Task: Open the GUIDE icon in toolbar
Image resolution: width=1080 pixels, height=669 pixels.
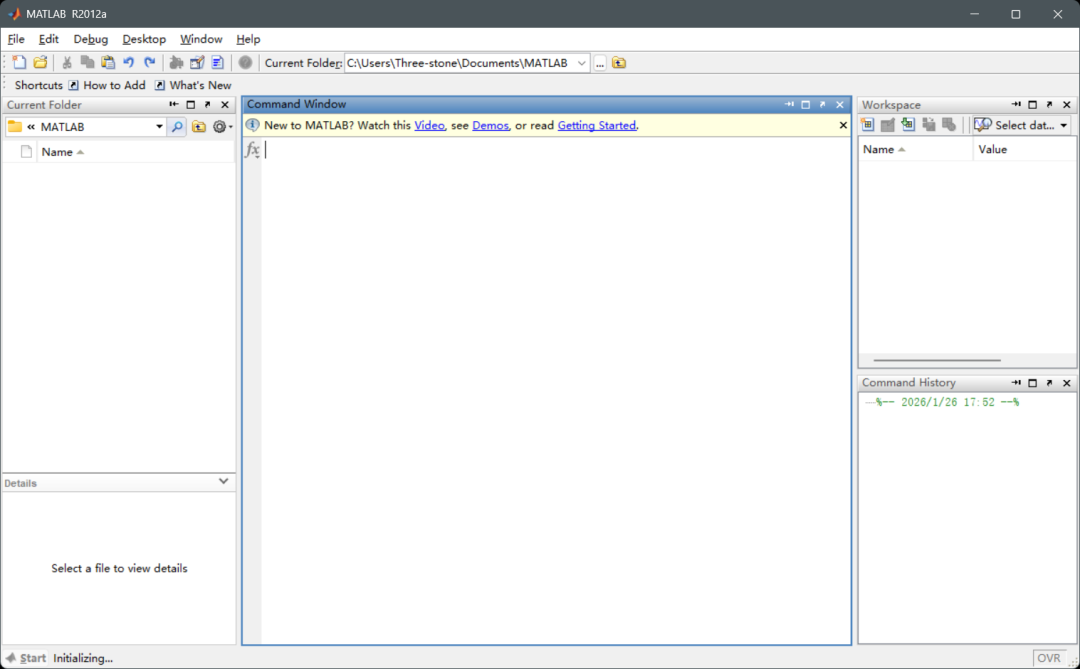Action: point(197,63)
